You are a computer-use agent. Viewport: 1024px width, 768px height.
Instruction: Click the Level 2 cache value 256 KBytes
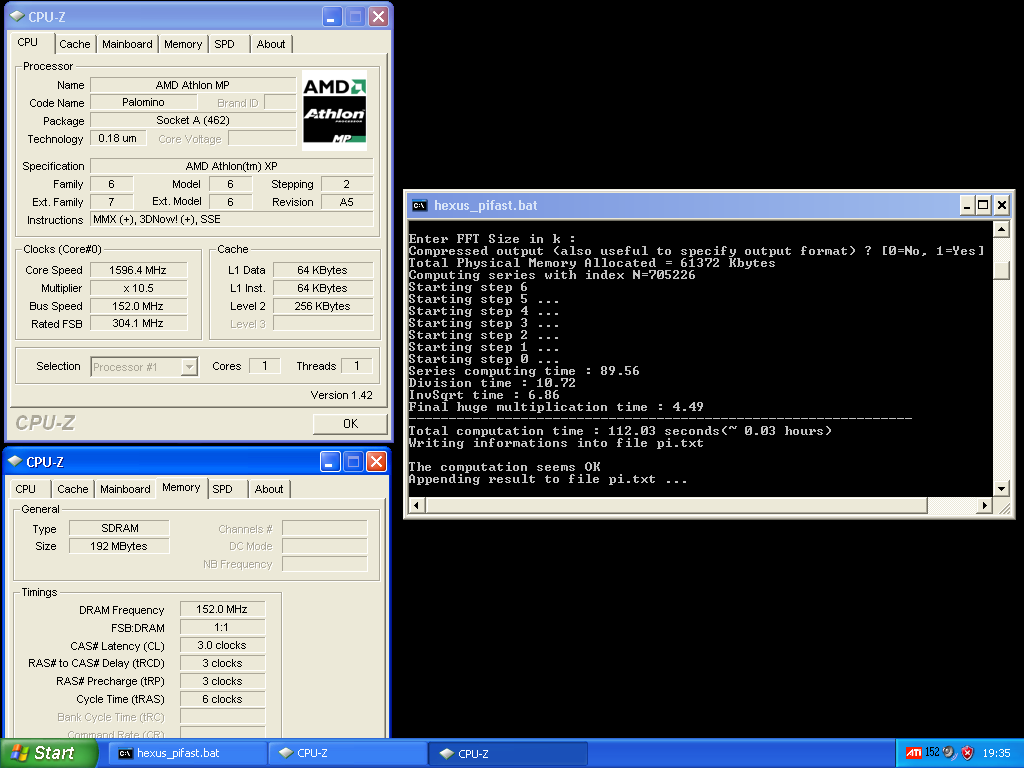point(323,306)
